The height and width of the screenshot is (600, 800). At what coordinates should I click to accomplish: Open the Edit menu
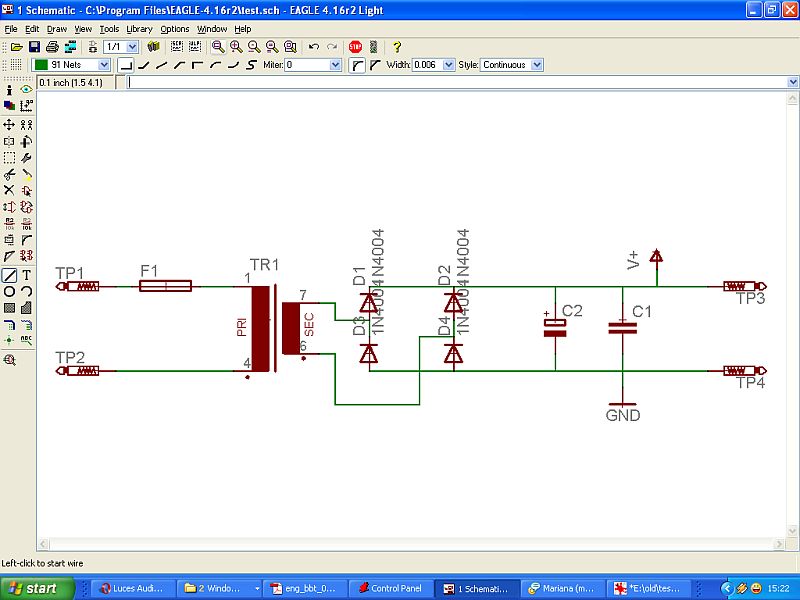tap(32, 29)
